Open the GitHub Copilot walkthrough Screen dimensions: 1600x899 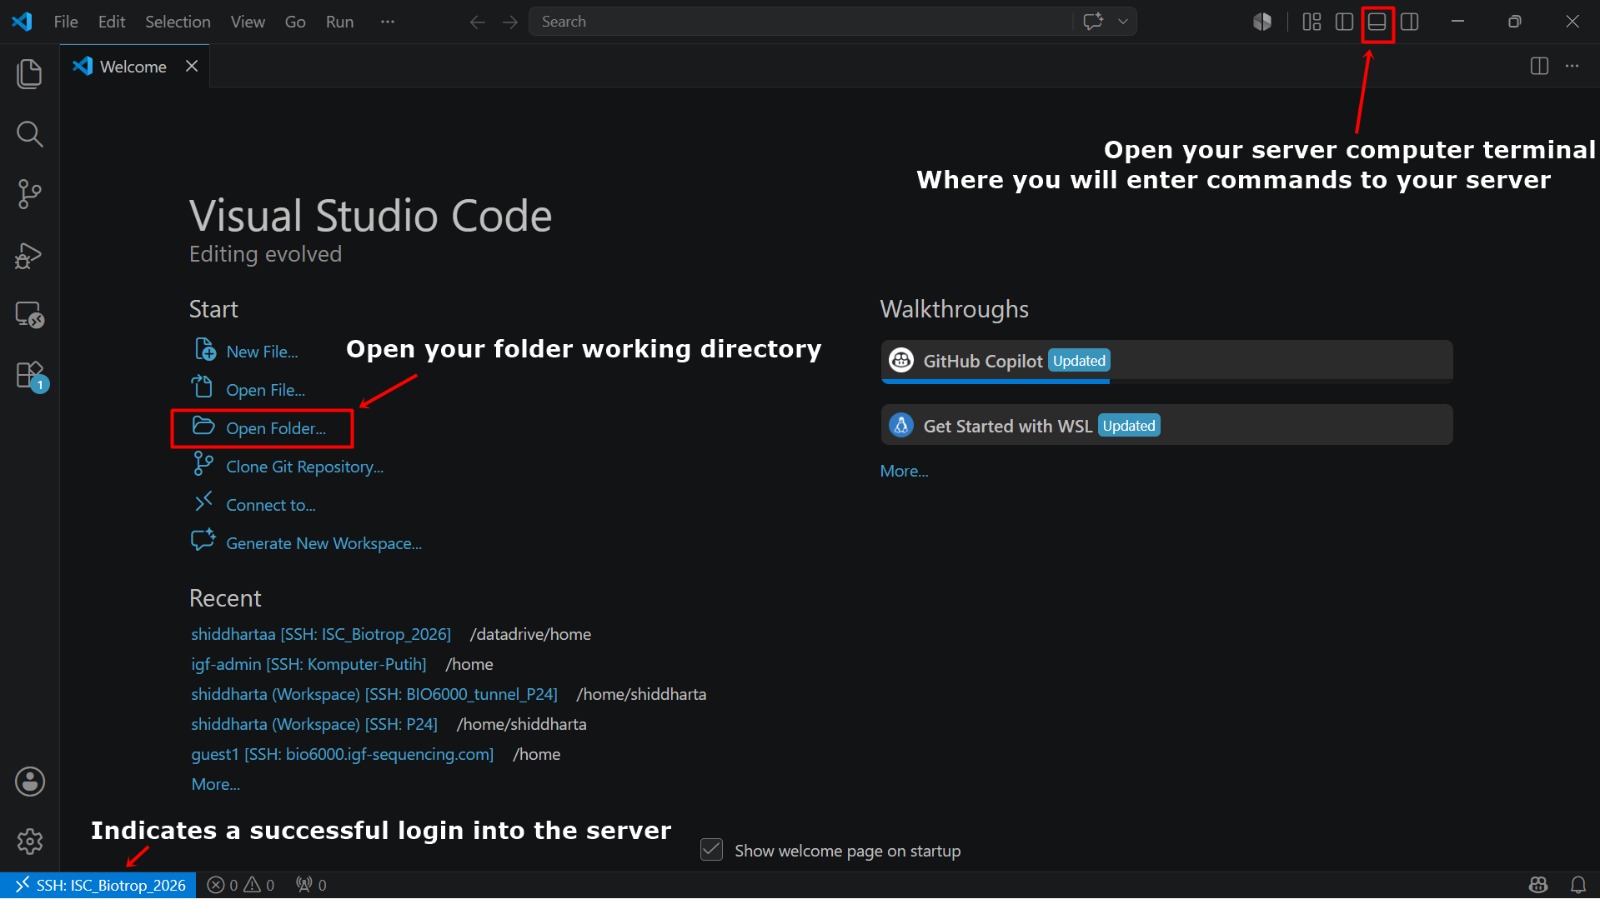coord(1166,361)
